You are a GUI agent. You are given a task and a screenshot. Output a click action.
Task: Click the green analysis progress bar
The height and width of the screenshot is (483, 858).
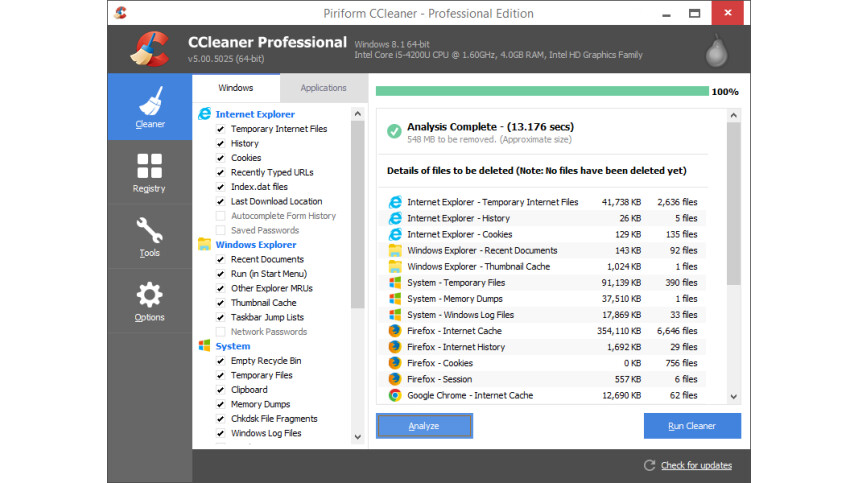tap(542, 91)
